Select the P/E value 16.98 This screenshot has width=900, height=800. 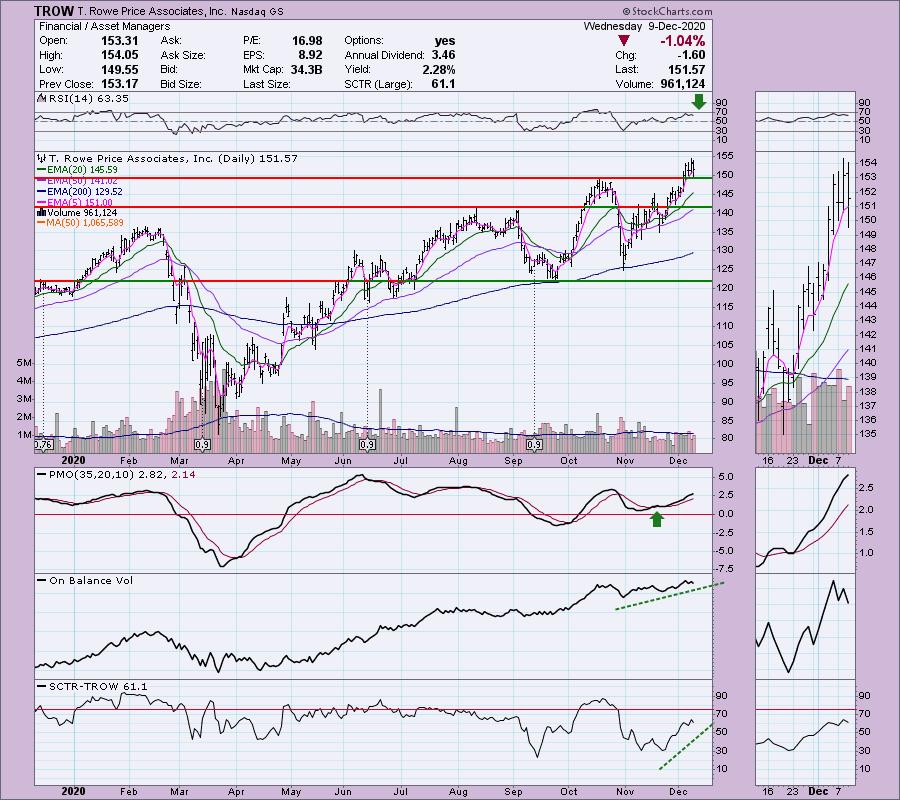click(307, 41)
